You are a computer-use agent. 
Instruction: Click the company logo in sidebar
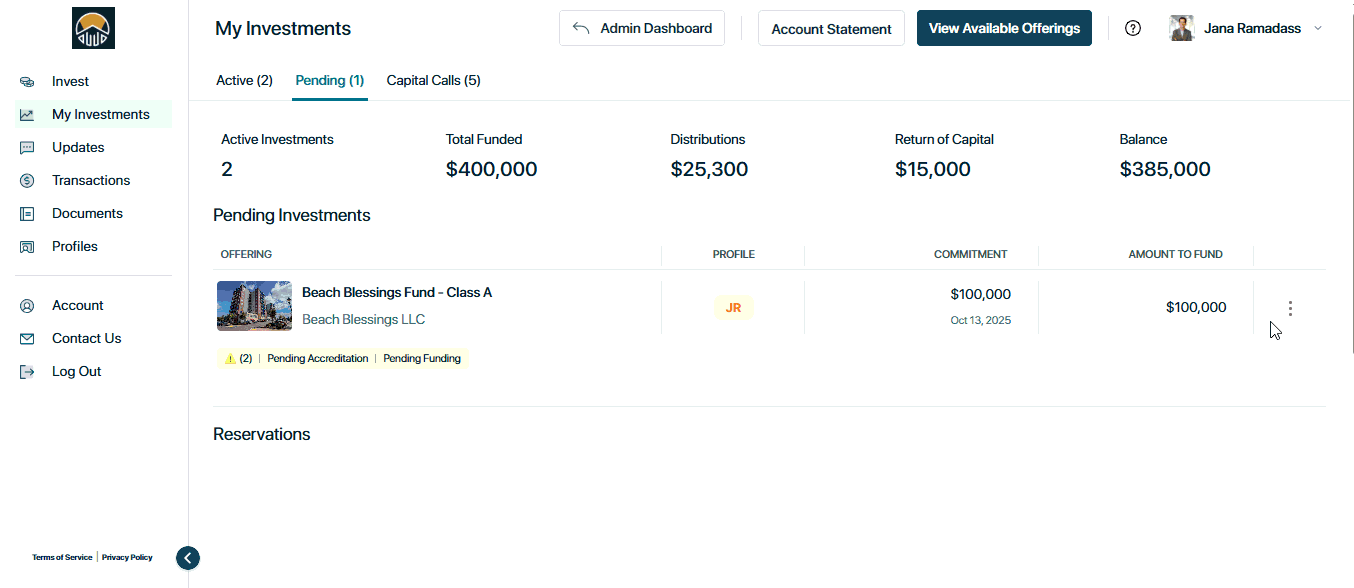pos(93,28)
